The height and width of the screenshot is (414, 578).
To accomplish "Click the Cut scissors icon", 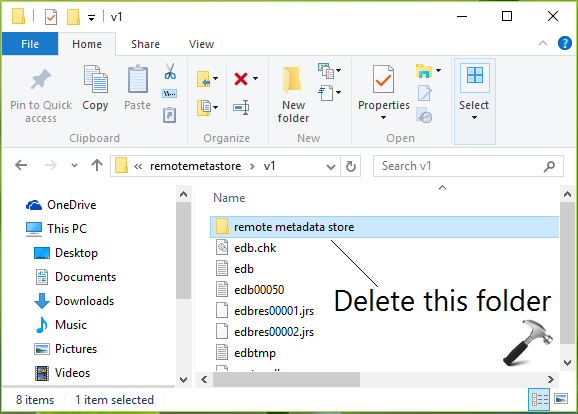I will click(x=170, y=71).
